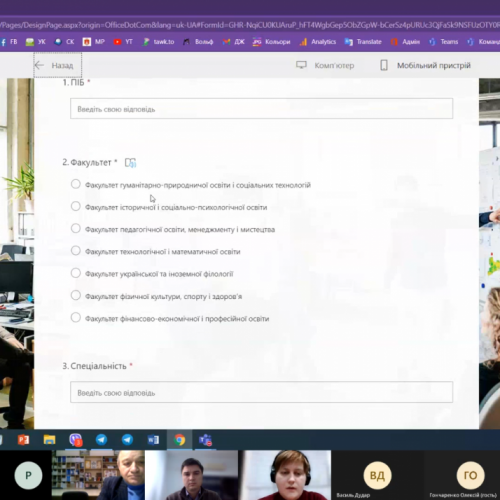Open Word from the taskbar
Screen dimensions: 500x500
[x=153, y=440]
